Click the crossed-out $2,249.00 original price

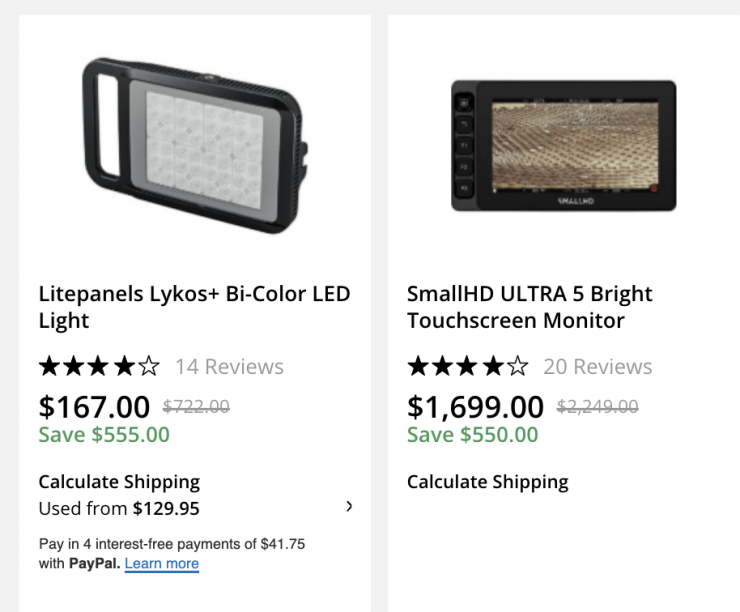[597, 407]
